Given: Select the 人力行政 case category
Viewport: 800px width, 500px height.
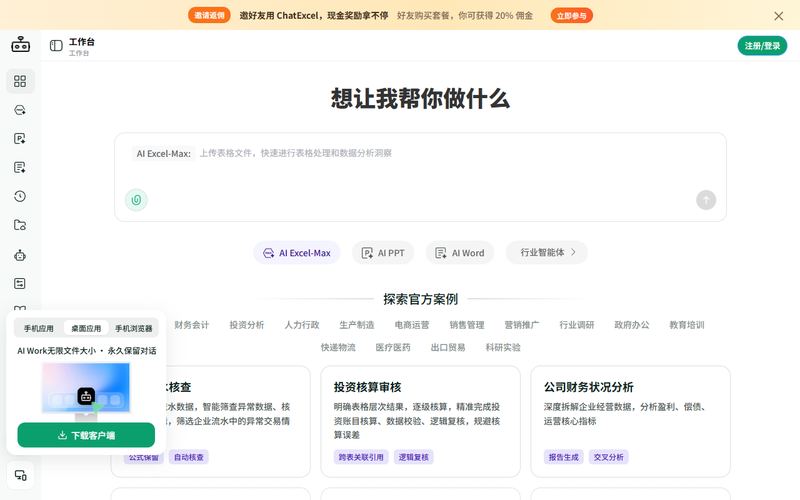Looking at the screenshot, I should (302, 325).
